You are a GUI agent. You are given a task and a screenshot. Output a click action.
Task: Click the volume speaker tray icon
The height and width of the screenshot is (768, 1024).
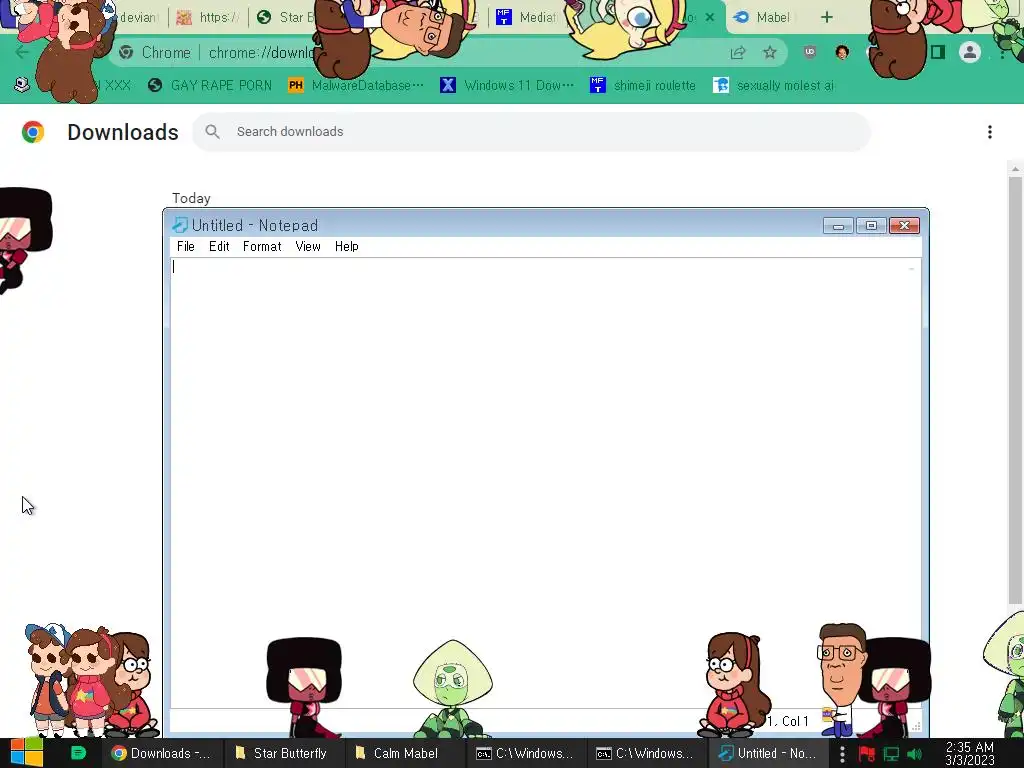tap(915, 754)
